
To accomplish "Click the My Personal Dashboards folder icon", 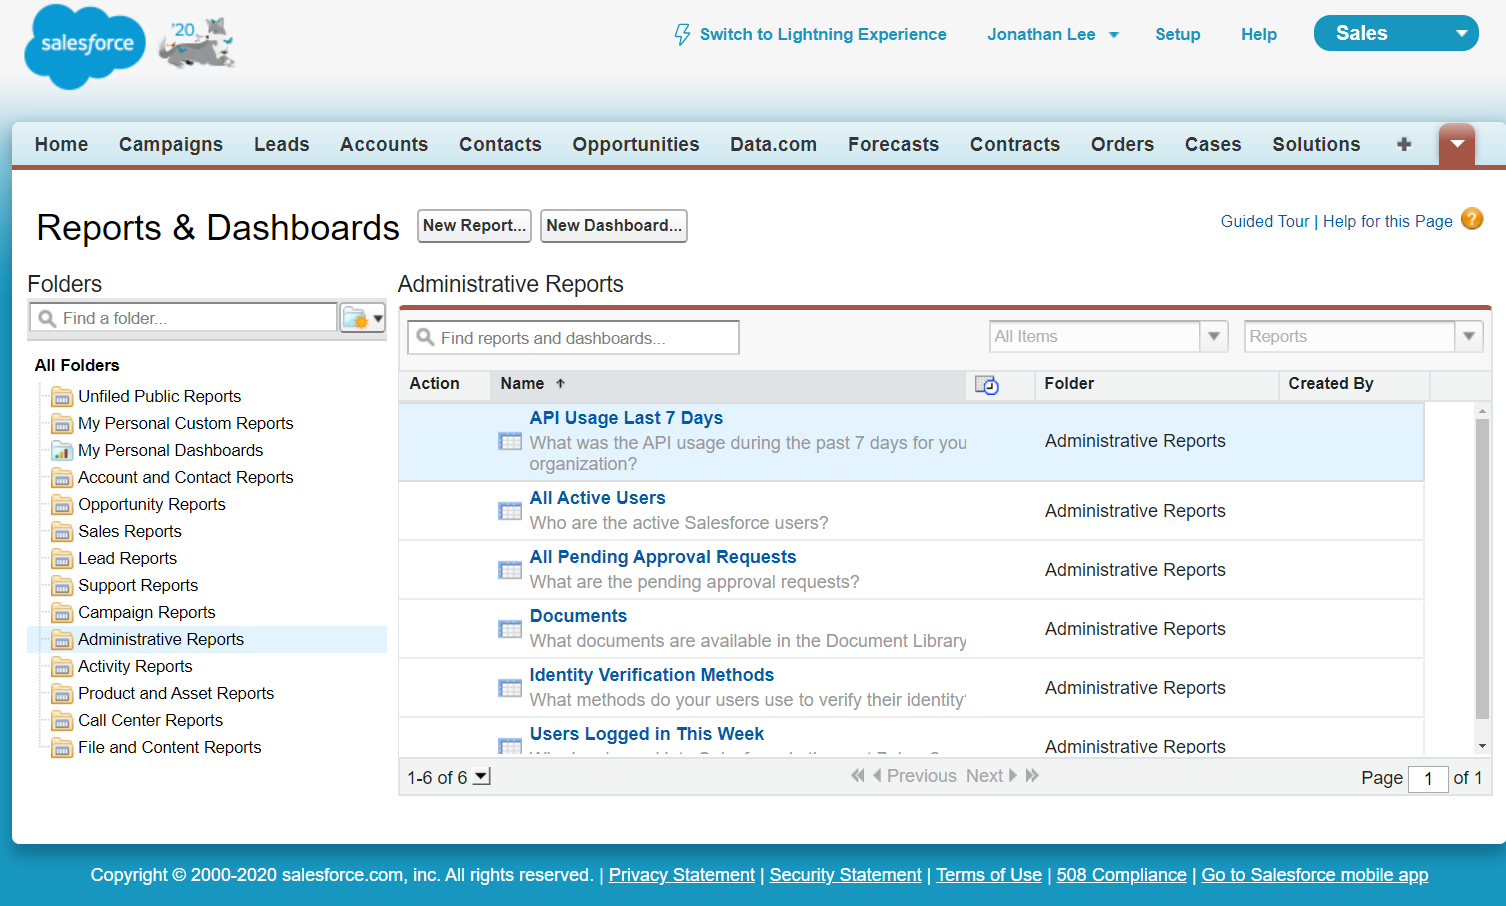I will click(x=62, y=451).
